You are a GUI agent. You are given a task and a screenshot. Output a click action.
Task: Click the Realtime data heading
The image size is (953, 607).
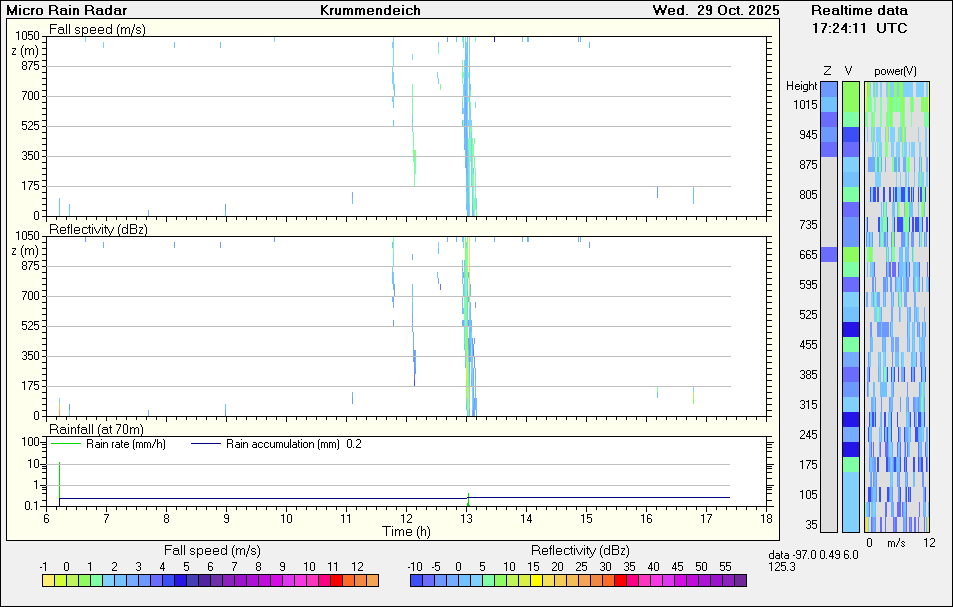coord(859,10)
